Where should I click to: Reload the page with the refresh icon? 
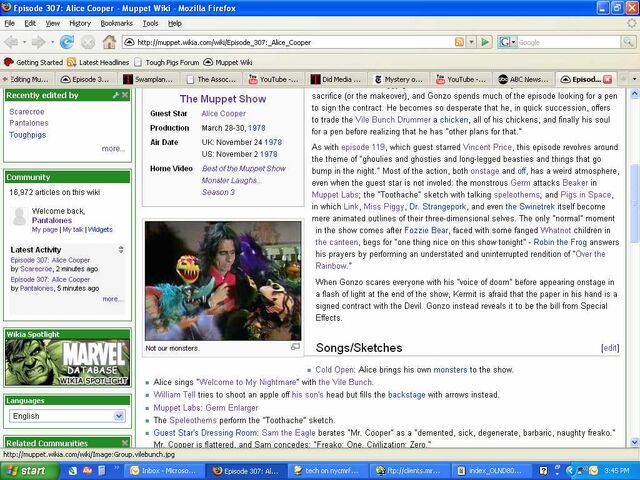click(67, 42)
